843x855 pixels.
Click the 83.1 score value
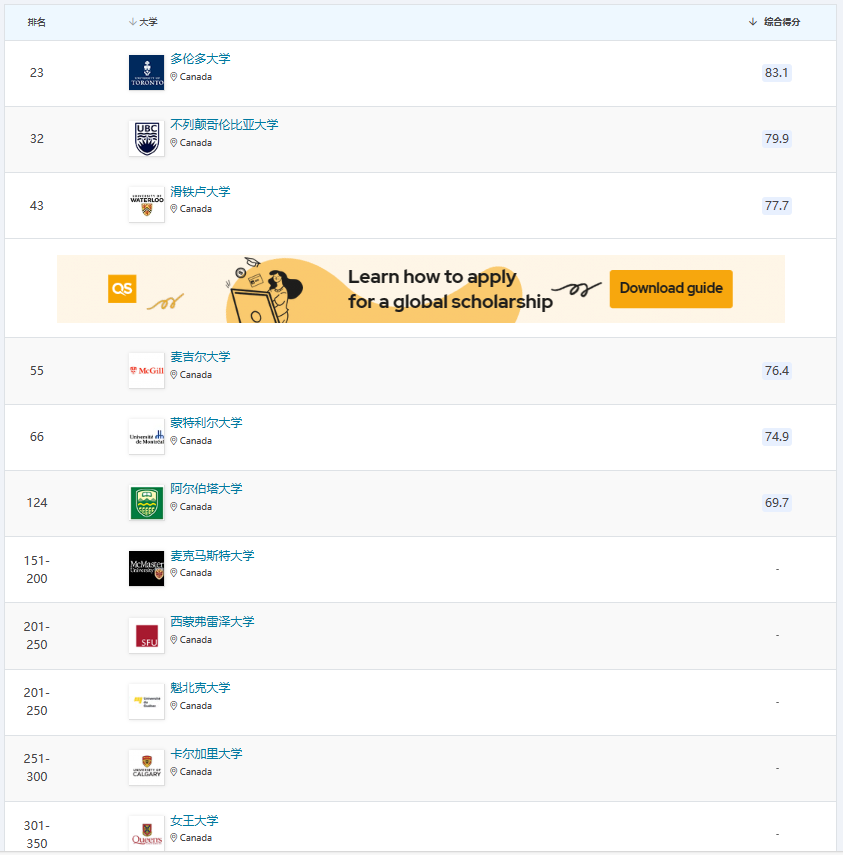(776, 73)
